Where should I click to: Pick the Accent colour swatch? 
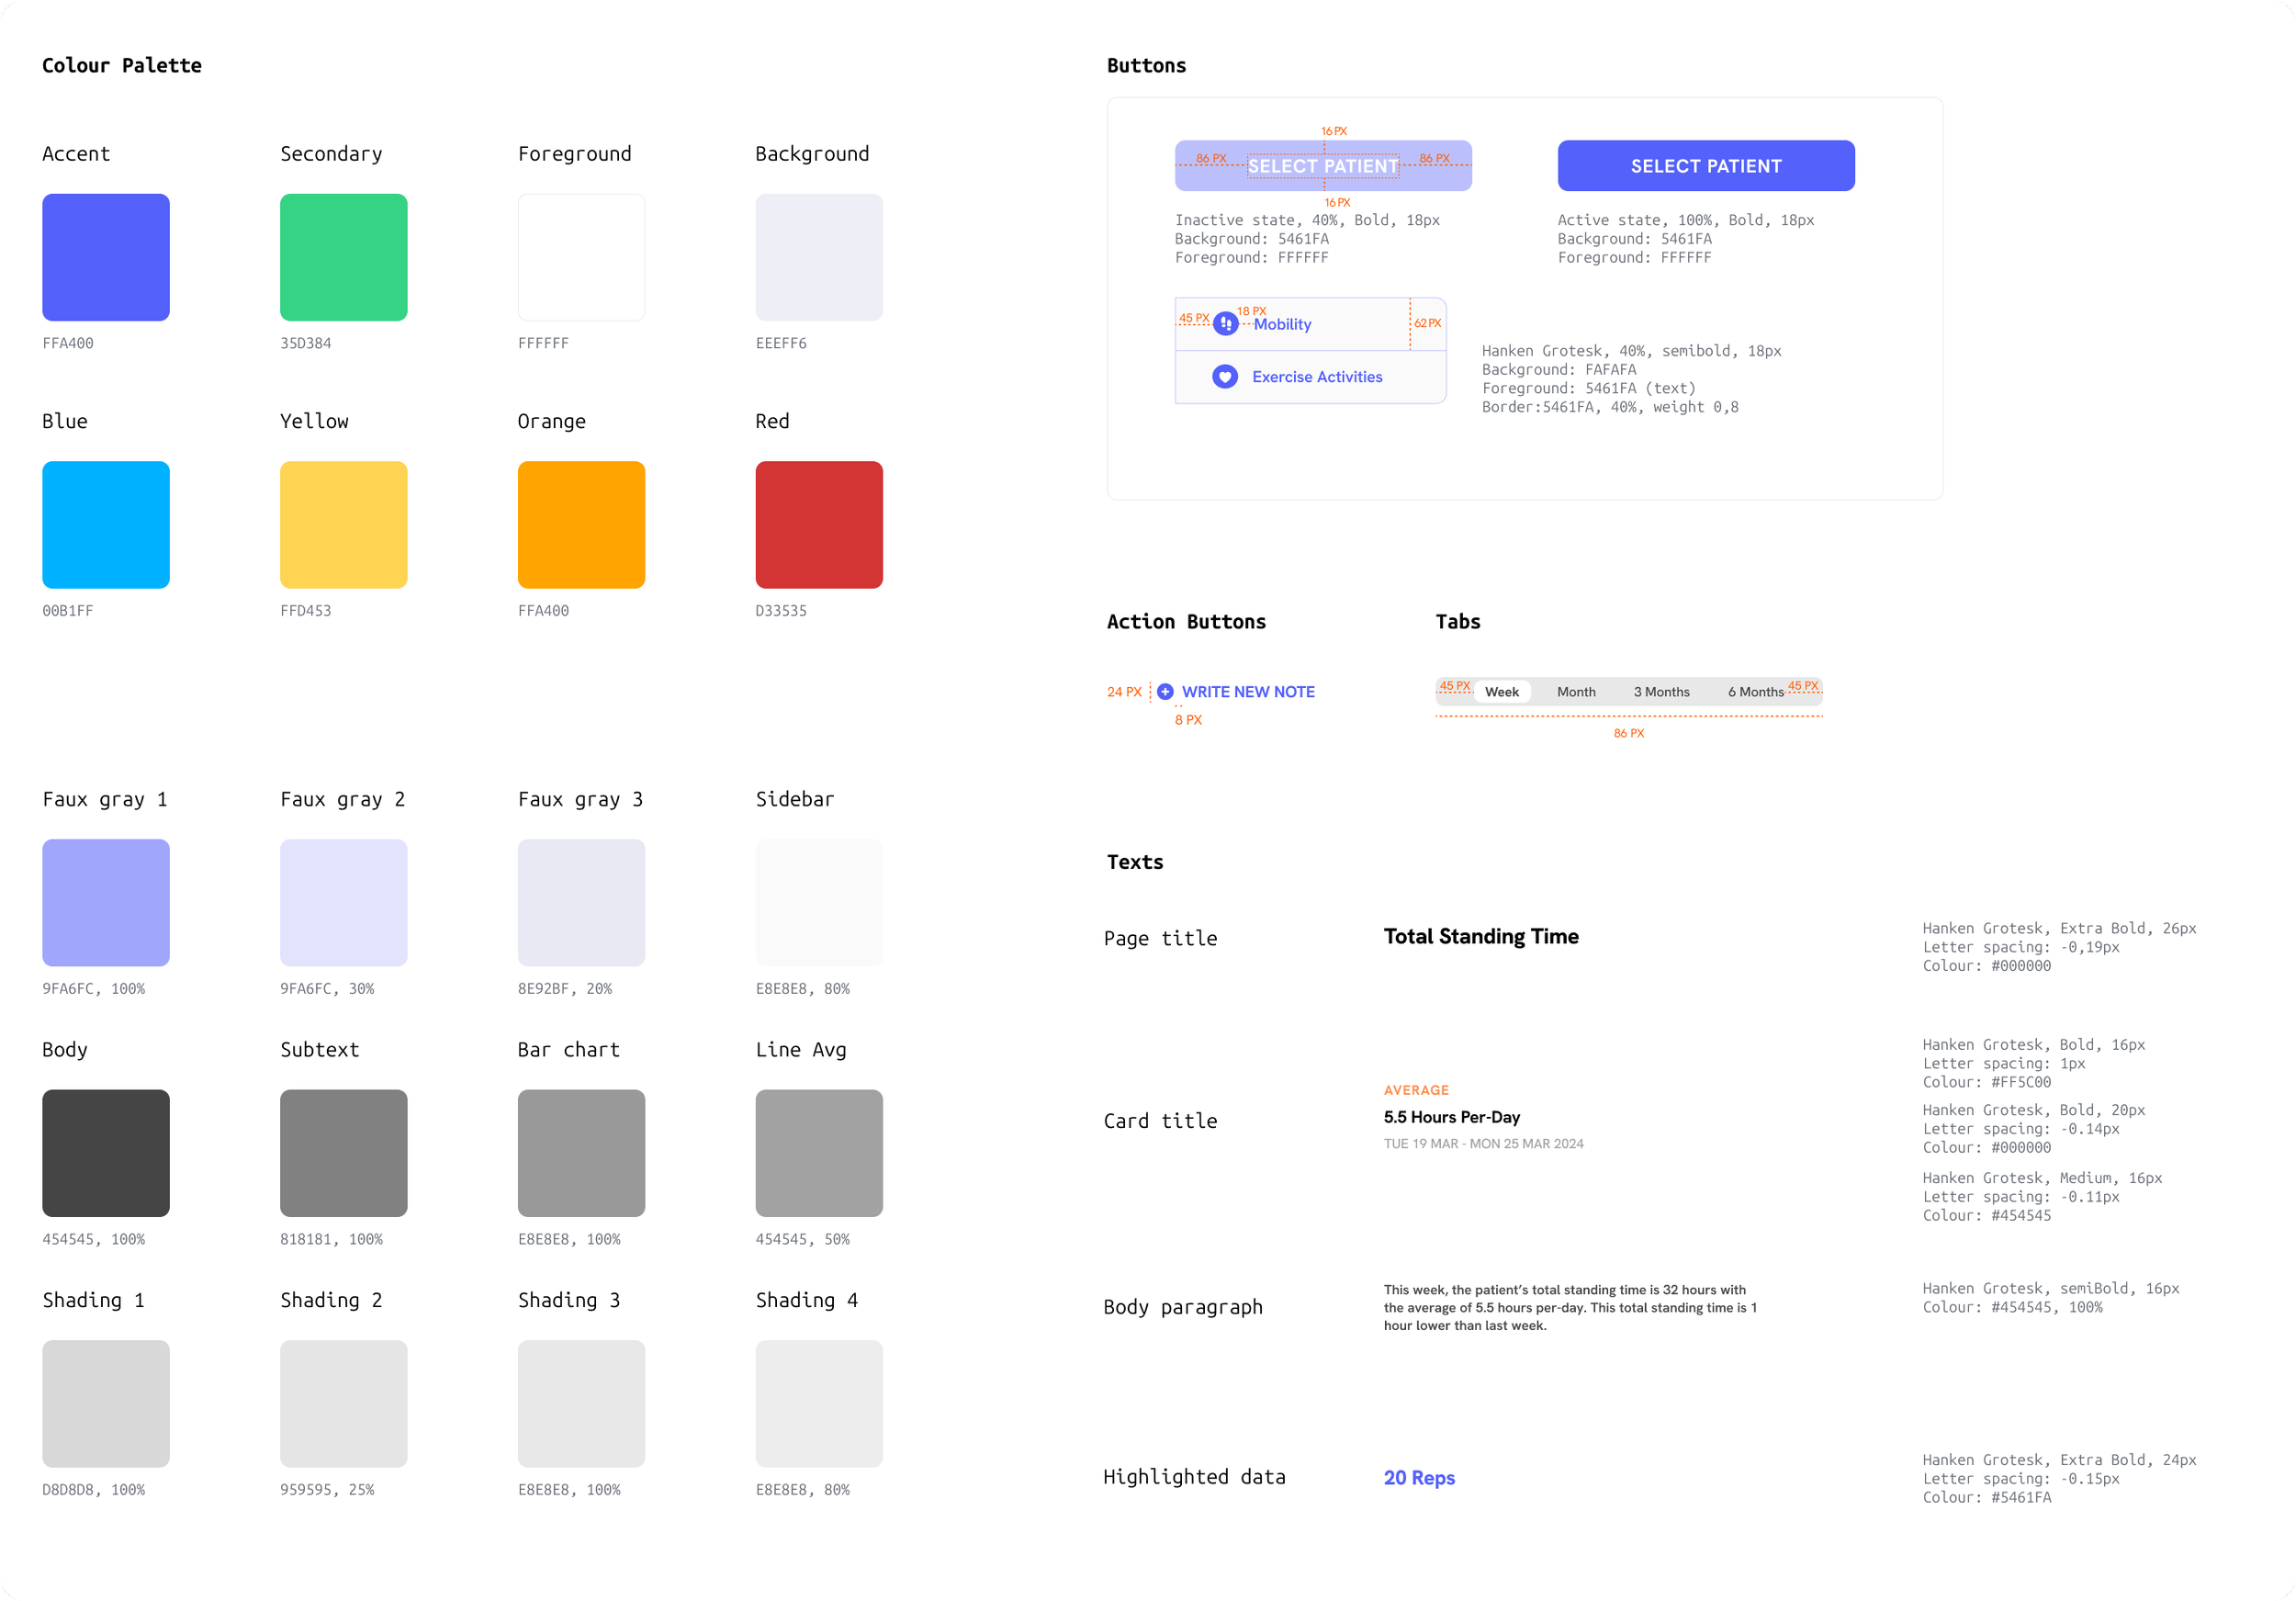[x=106, y=257]
